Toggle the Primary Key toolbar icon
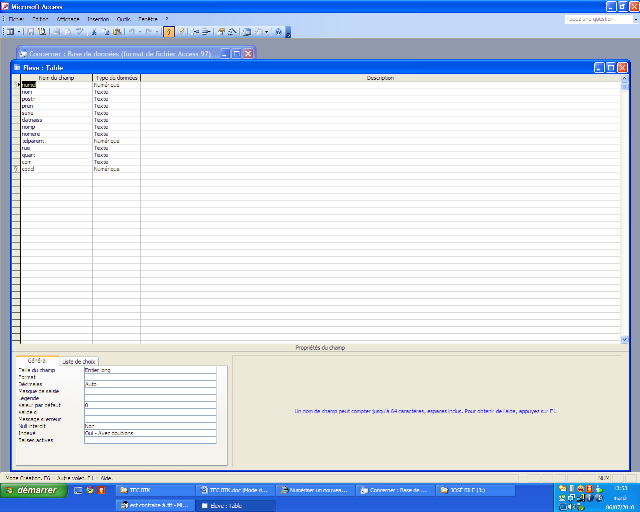This screenshot has height=512, width=640. (x=168, y=32)
